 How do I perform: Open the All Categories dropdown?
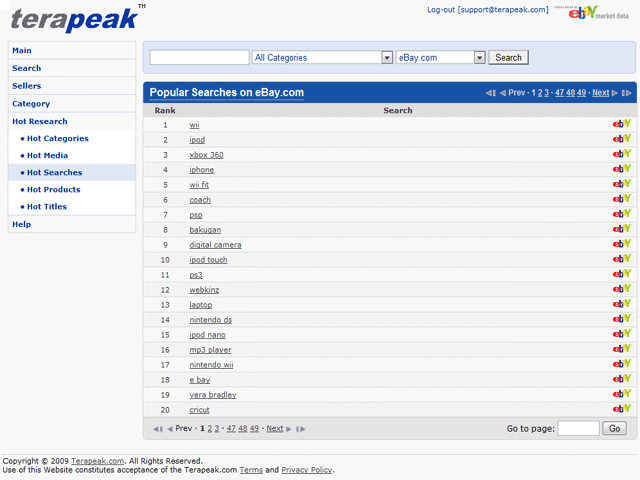[322, 58]
